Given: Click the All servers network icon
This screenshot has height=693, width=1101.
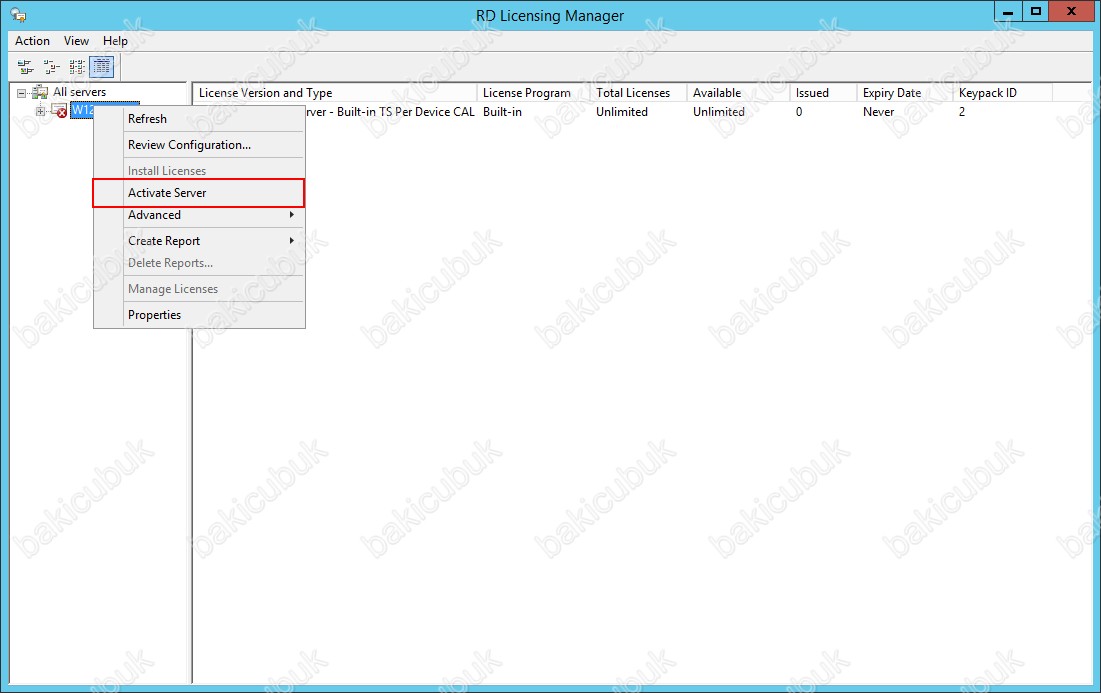Looking at the screenshot, I should point(40,92).
